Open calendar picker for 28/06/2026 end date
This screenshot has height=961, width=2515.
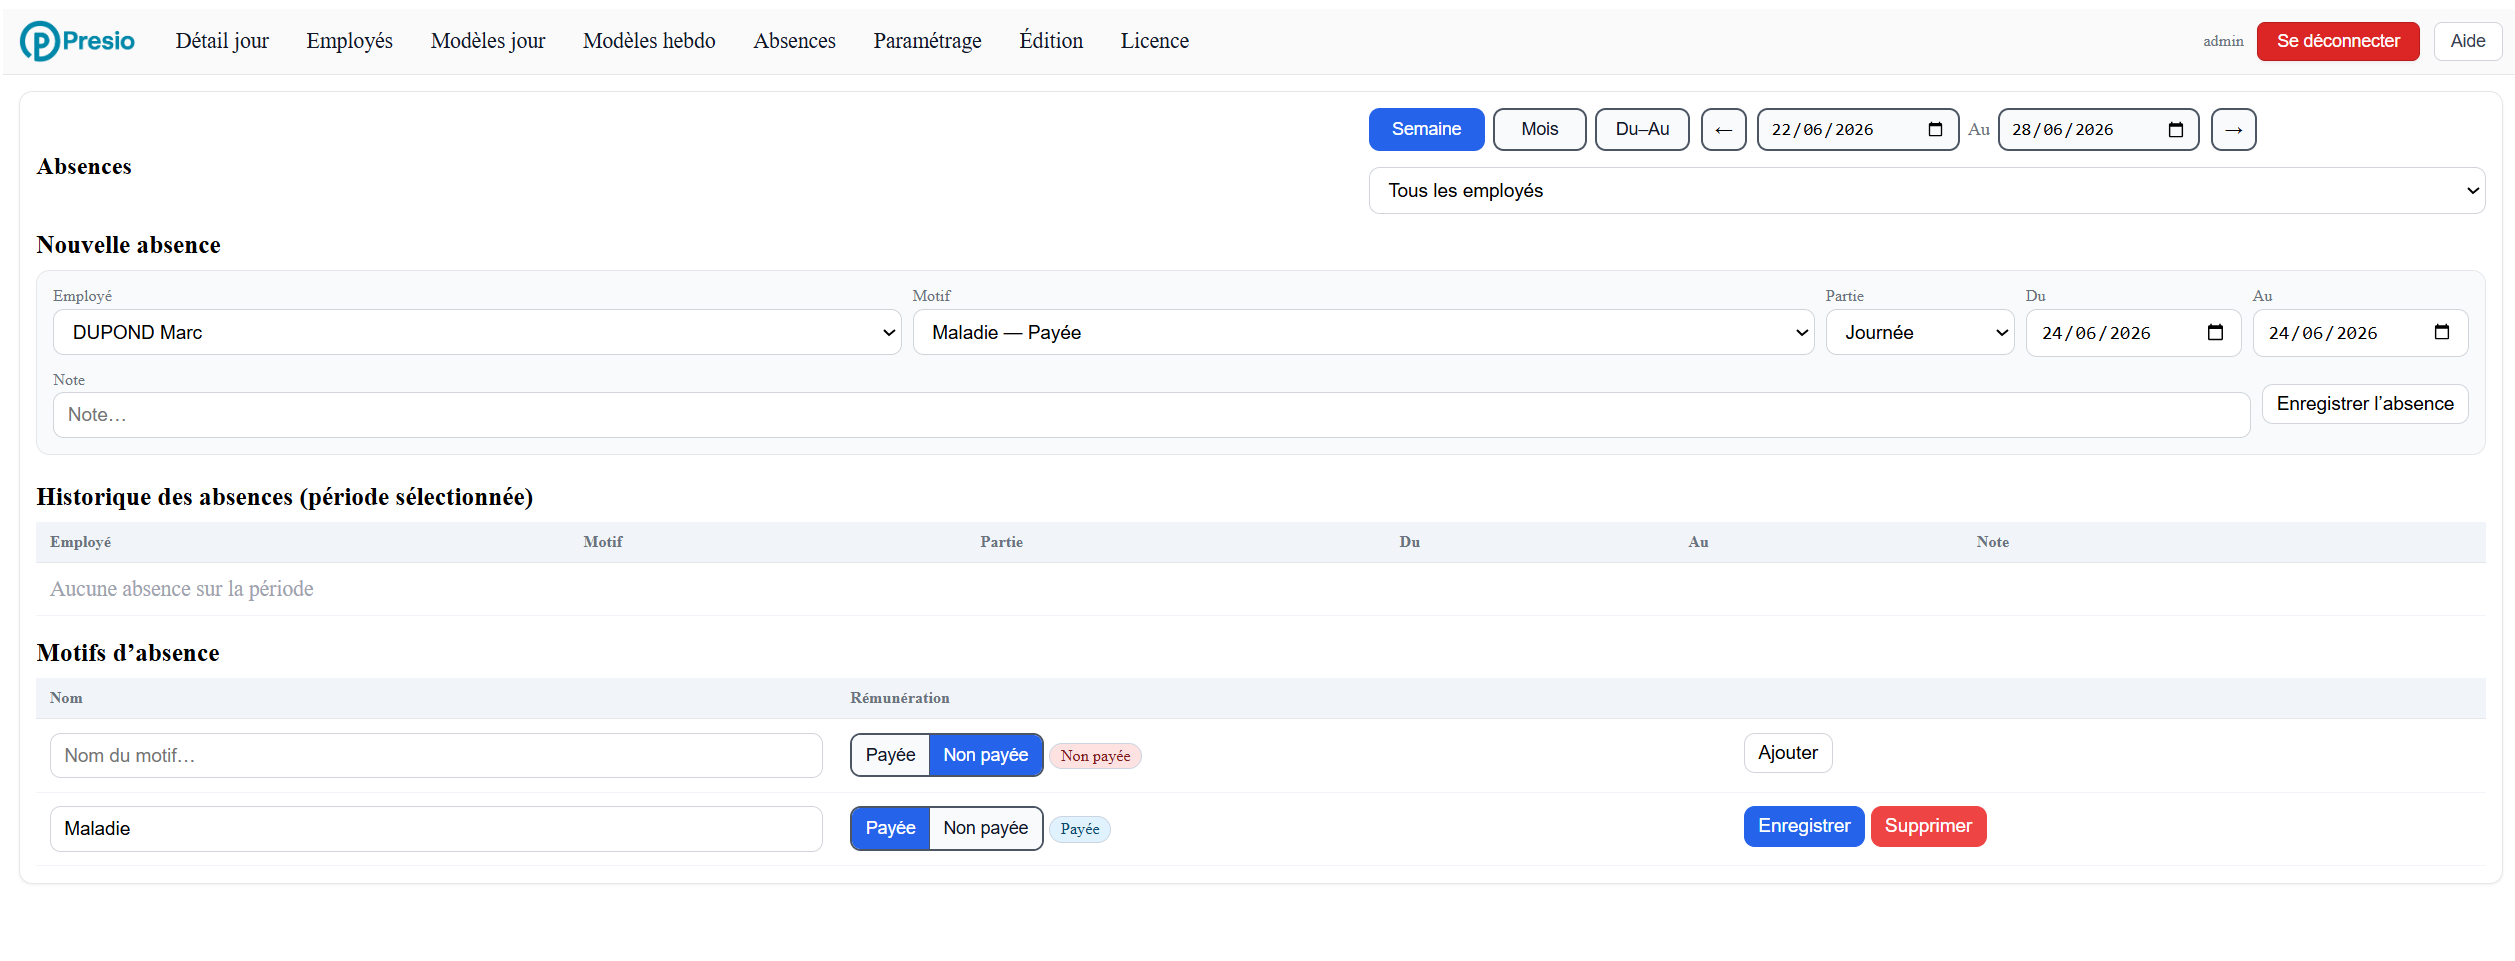[2175, 130]
